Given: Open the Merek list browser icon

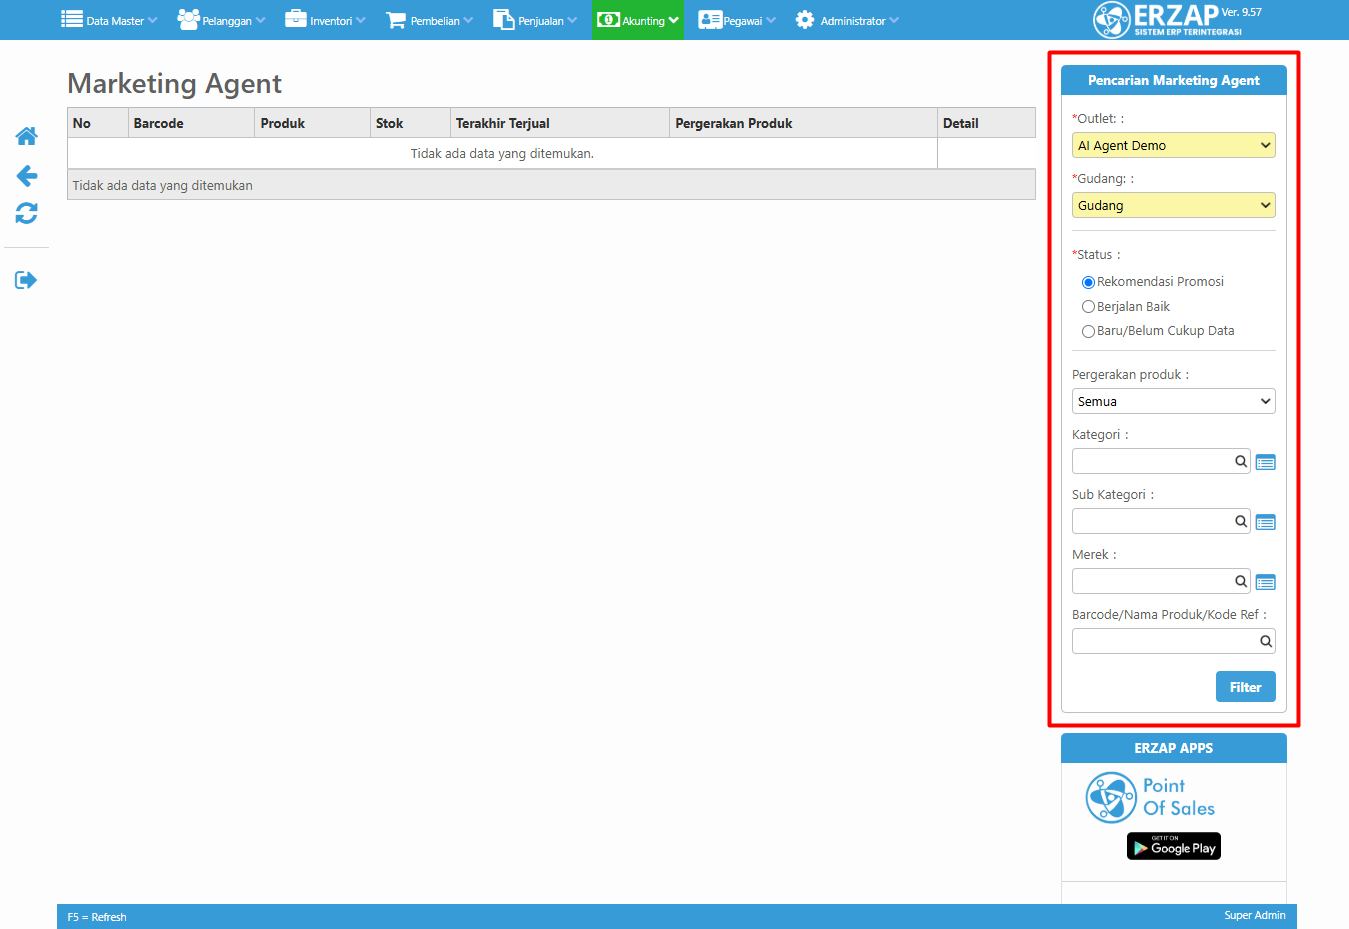Looking at the screenshot, I should click(x=1265, y=582).
